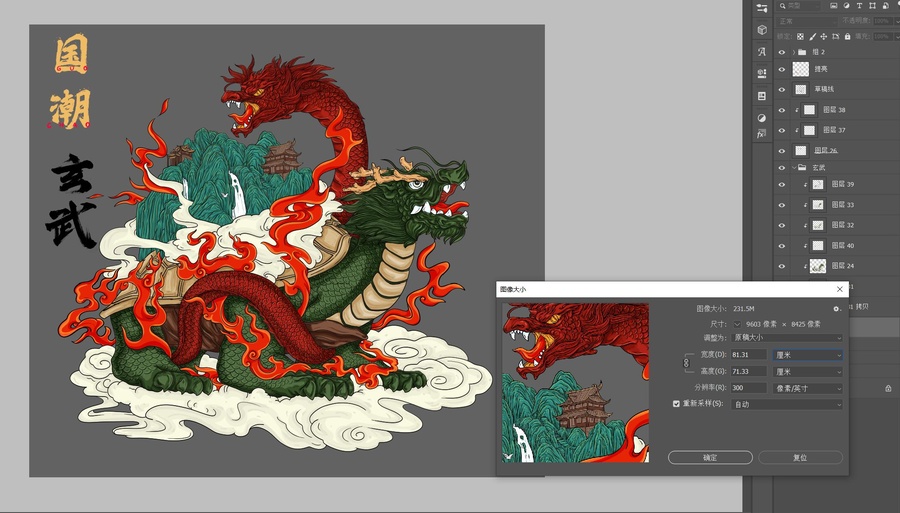Toggle visibility of 图层 26
Screen dimensions: 900x513
coord(782,151)
